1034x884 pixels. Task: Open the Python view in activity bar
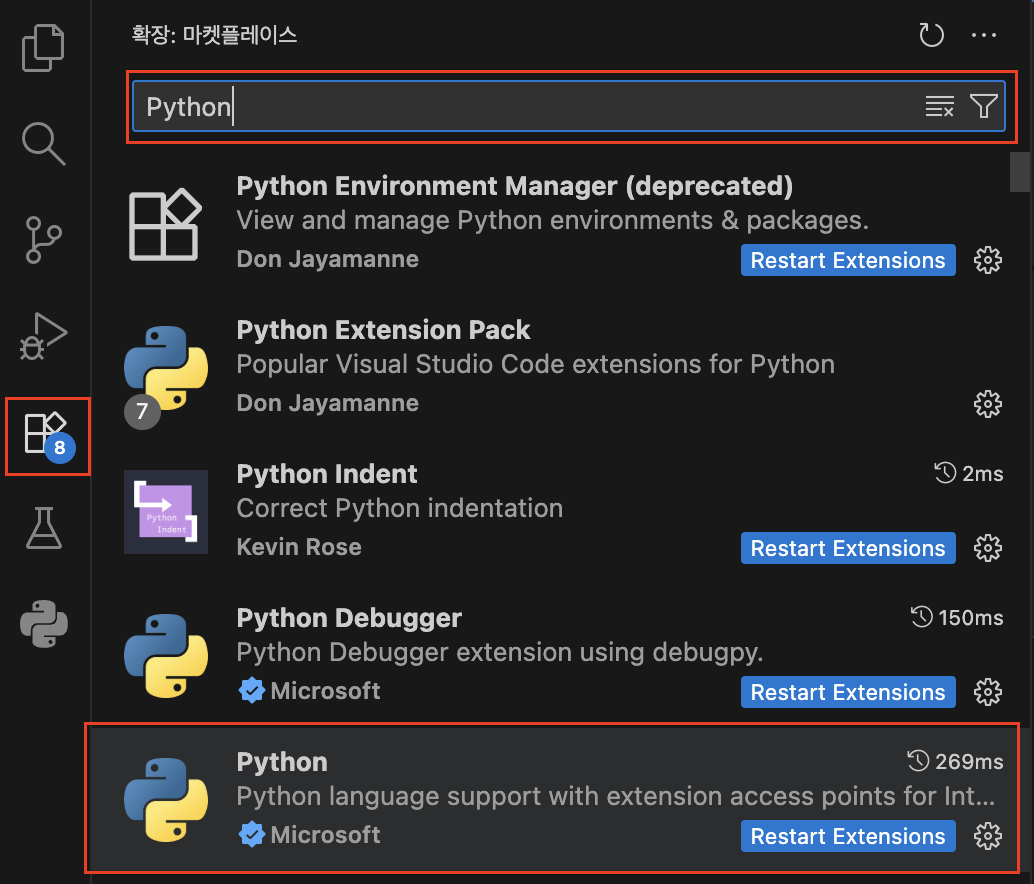[44, 624]
